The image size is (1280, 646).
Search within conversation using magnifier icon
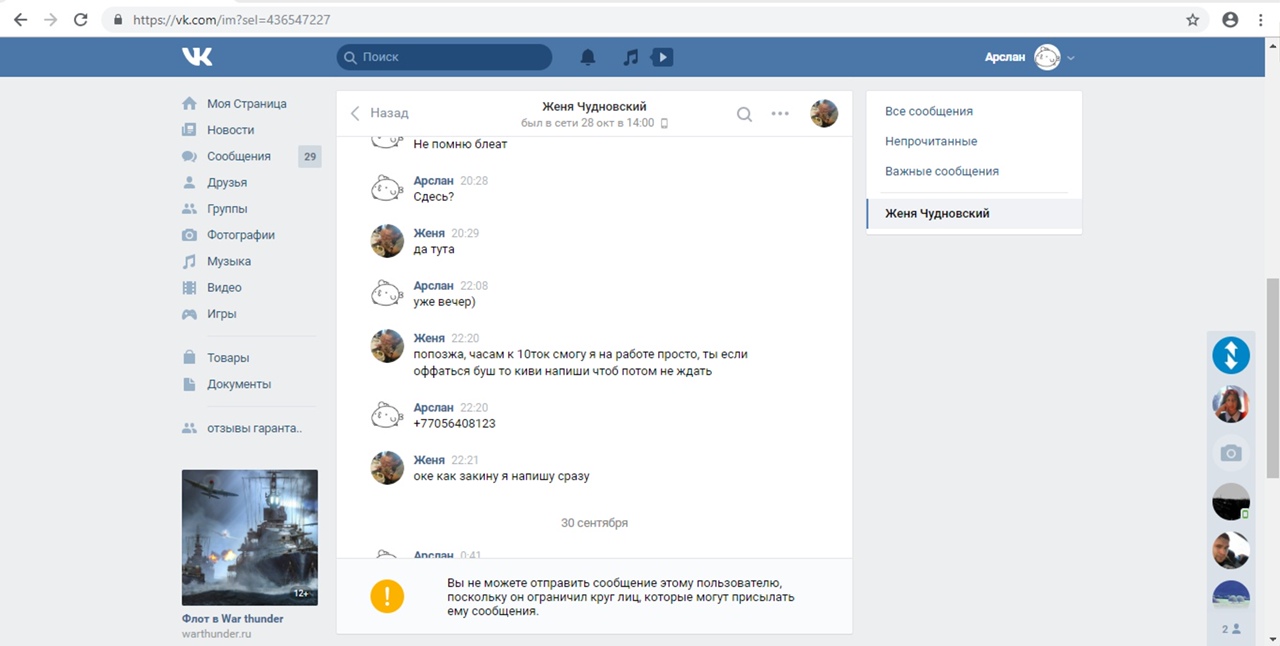[x=744, y=114]
